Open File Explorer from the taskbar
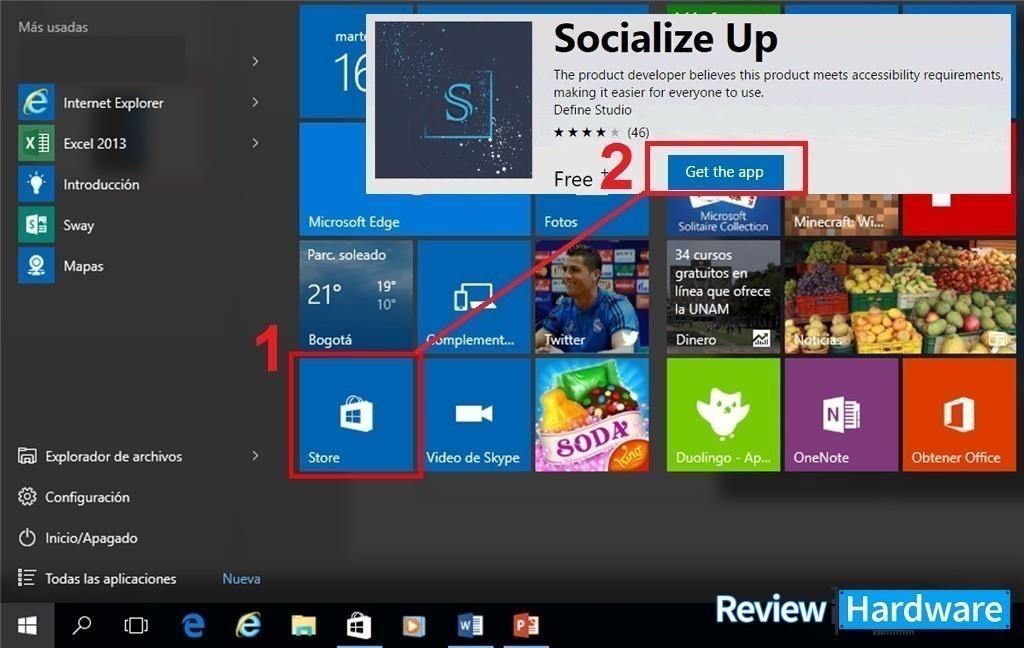 coord(304,626)
